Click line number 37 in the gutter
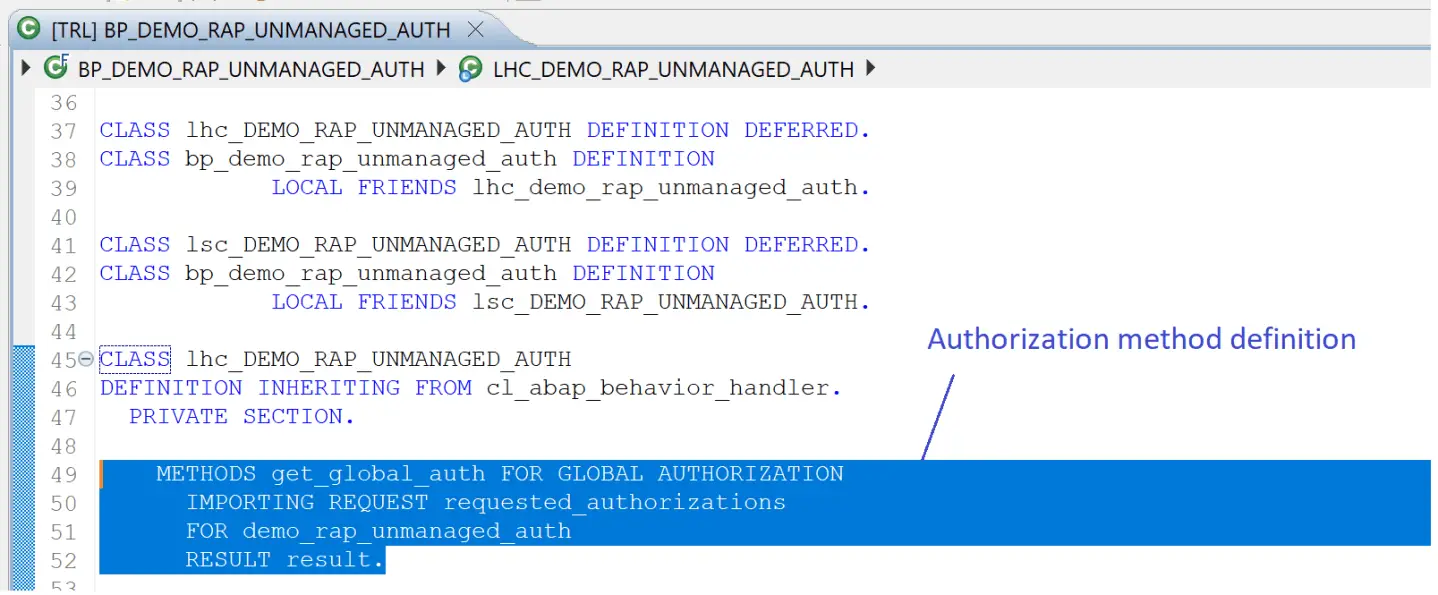Screen dimensions: 1438x595 [x=64, y=131]
